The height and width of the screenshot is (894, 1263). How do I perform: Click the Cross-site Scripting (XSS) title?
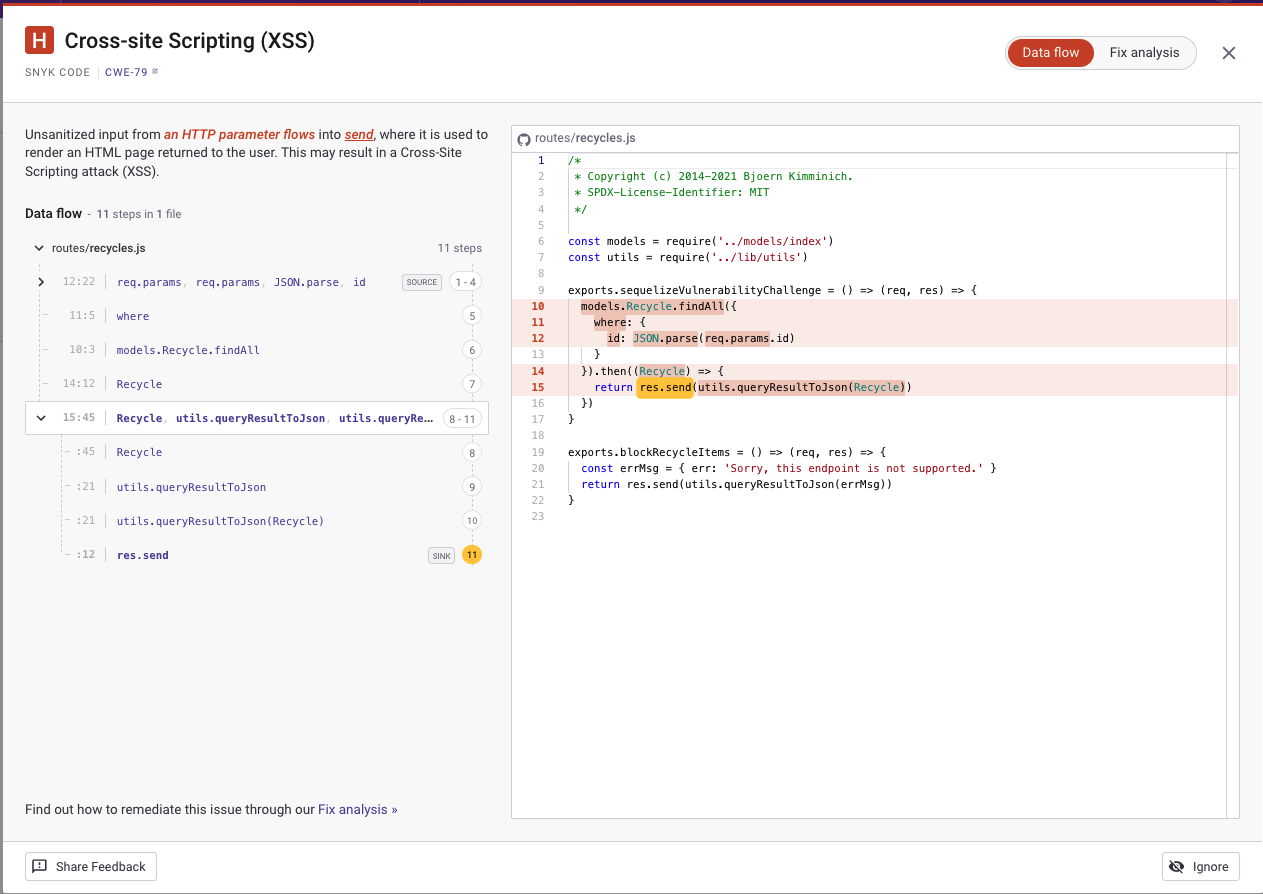click(x=189, y=41)
